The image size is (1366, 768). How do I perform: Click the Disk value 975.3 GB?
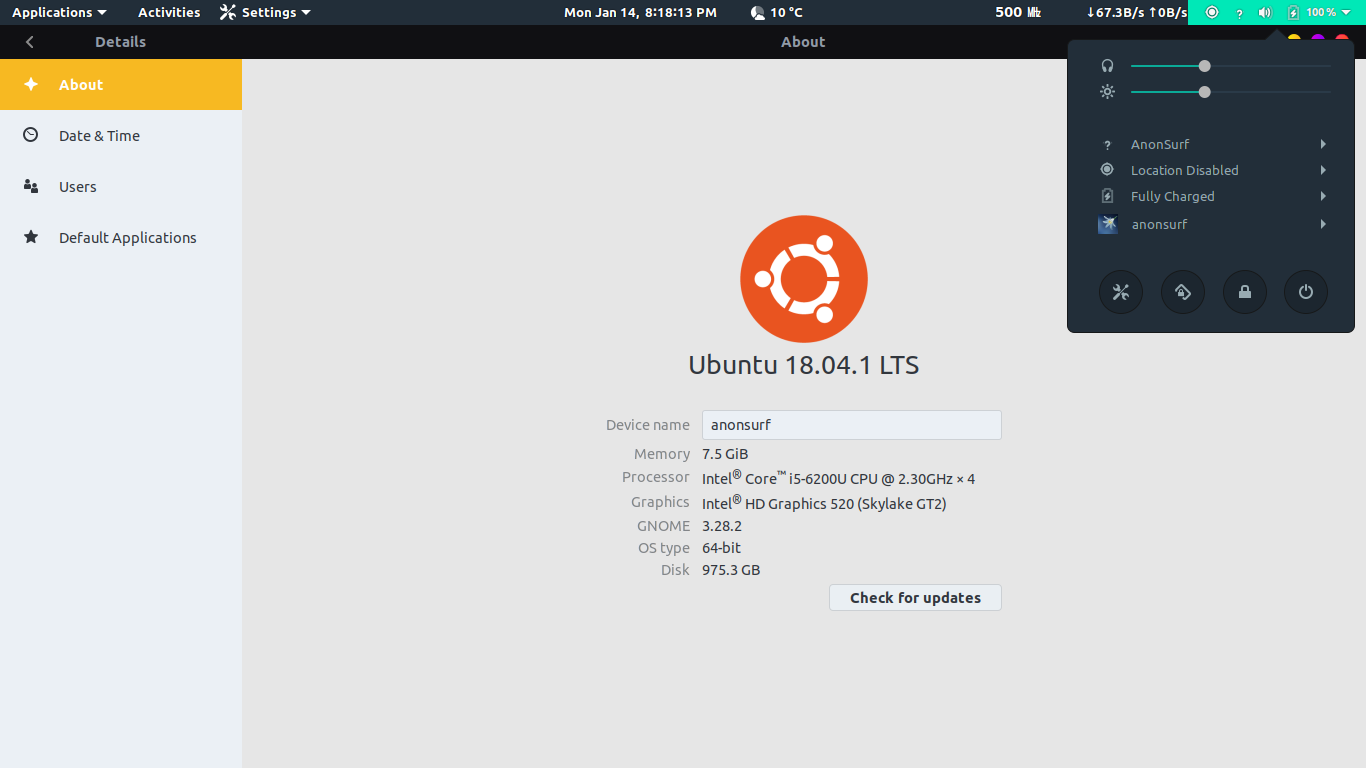[x=731, y=570]
